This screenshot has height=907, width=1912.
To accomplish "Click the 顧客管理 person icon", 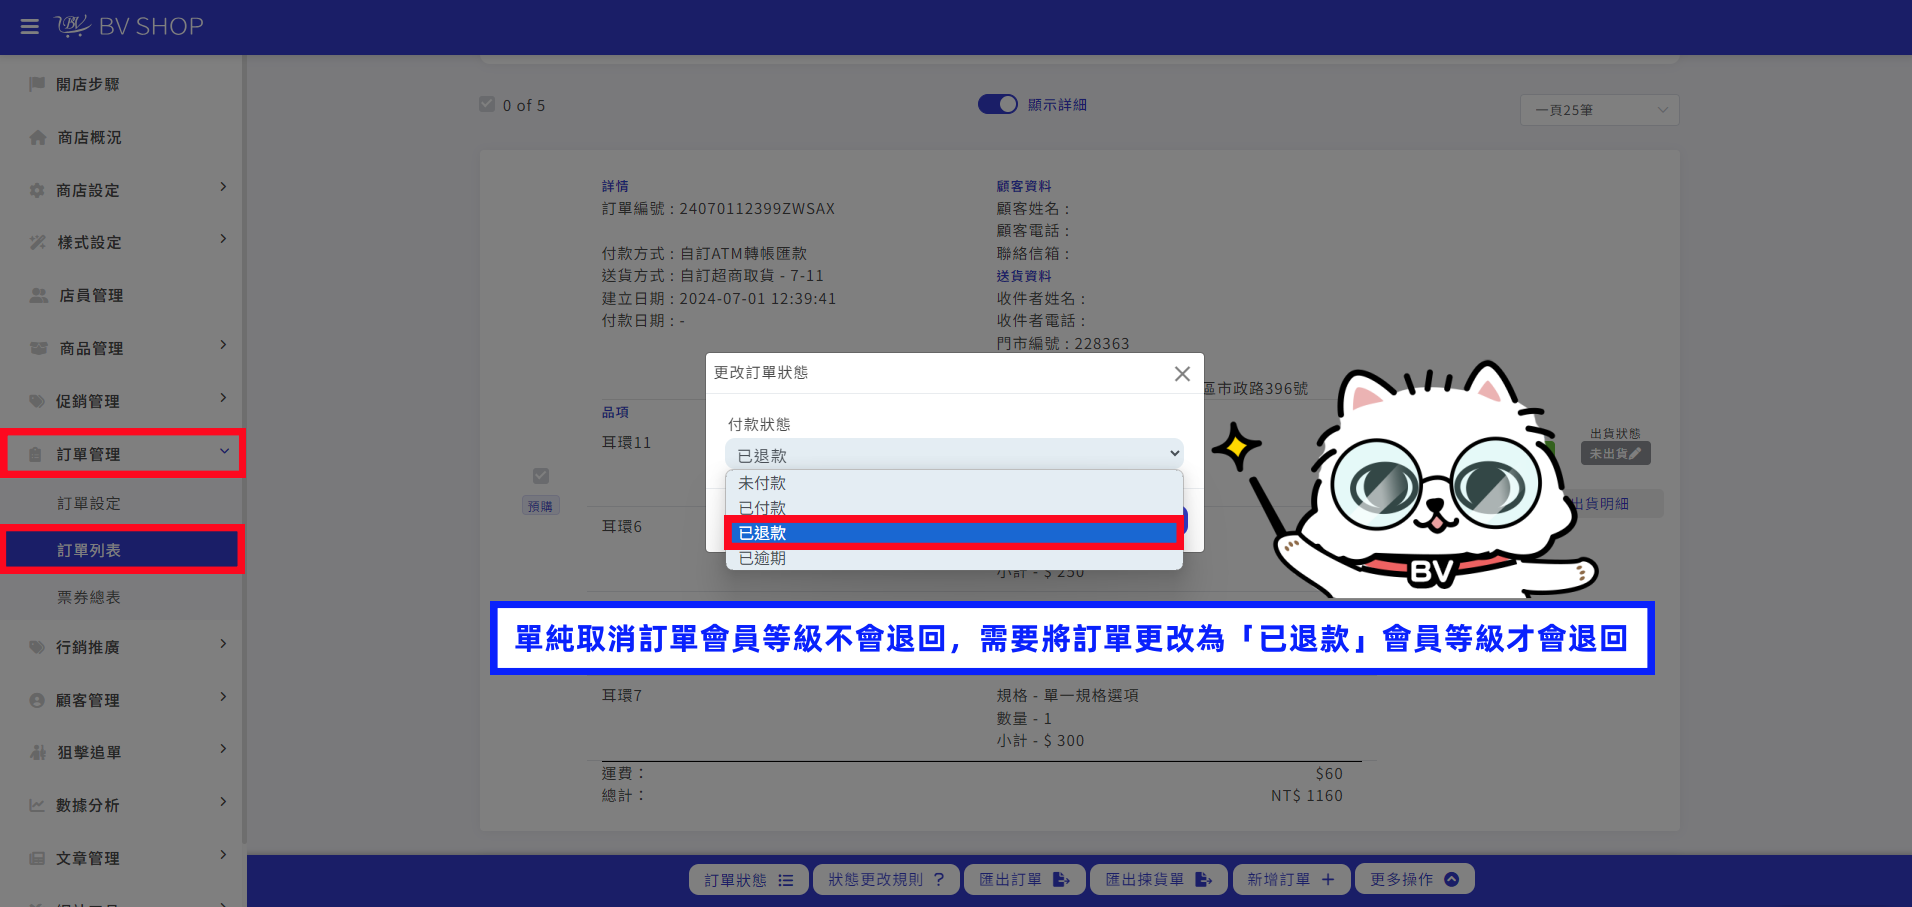I will (37, 700).
